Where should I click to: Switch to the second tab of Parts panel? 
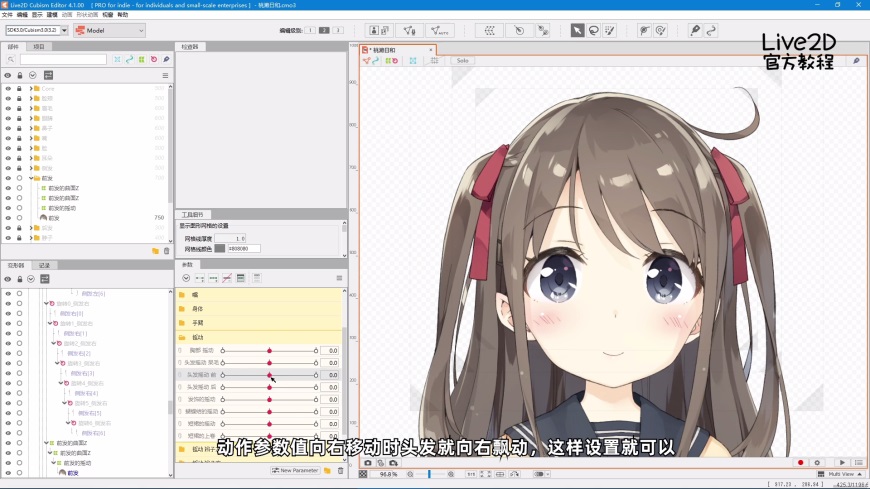tap(39, 47)
